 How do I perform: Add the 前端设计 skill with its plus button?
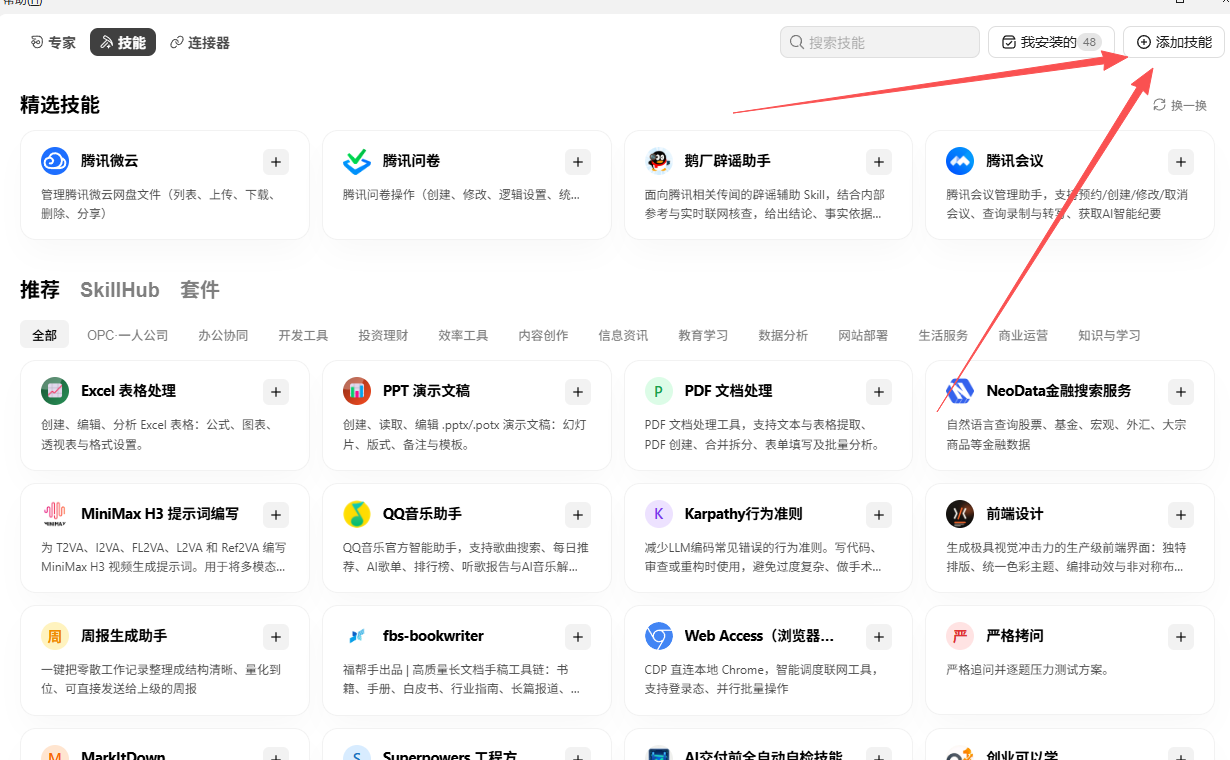1181,514
